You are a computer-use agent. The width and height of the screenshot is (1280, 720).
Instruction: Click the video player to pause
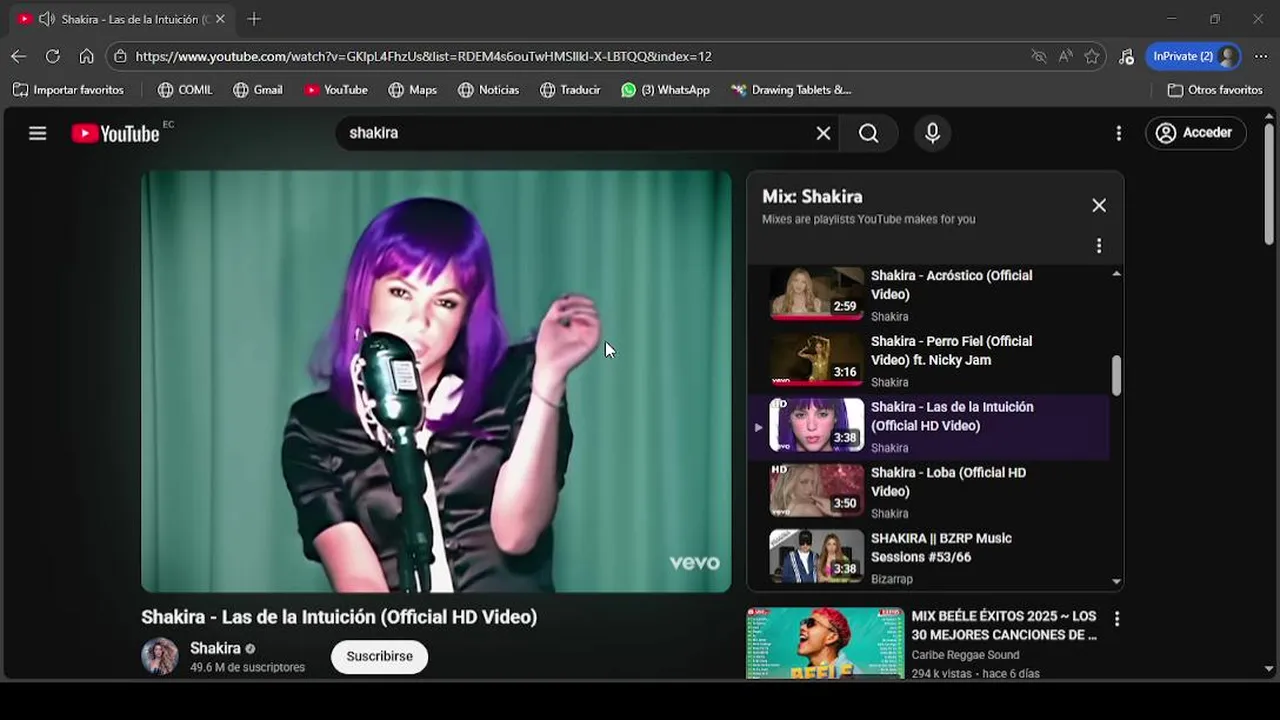(436, 381)
